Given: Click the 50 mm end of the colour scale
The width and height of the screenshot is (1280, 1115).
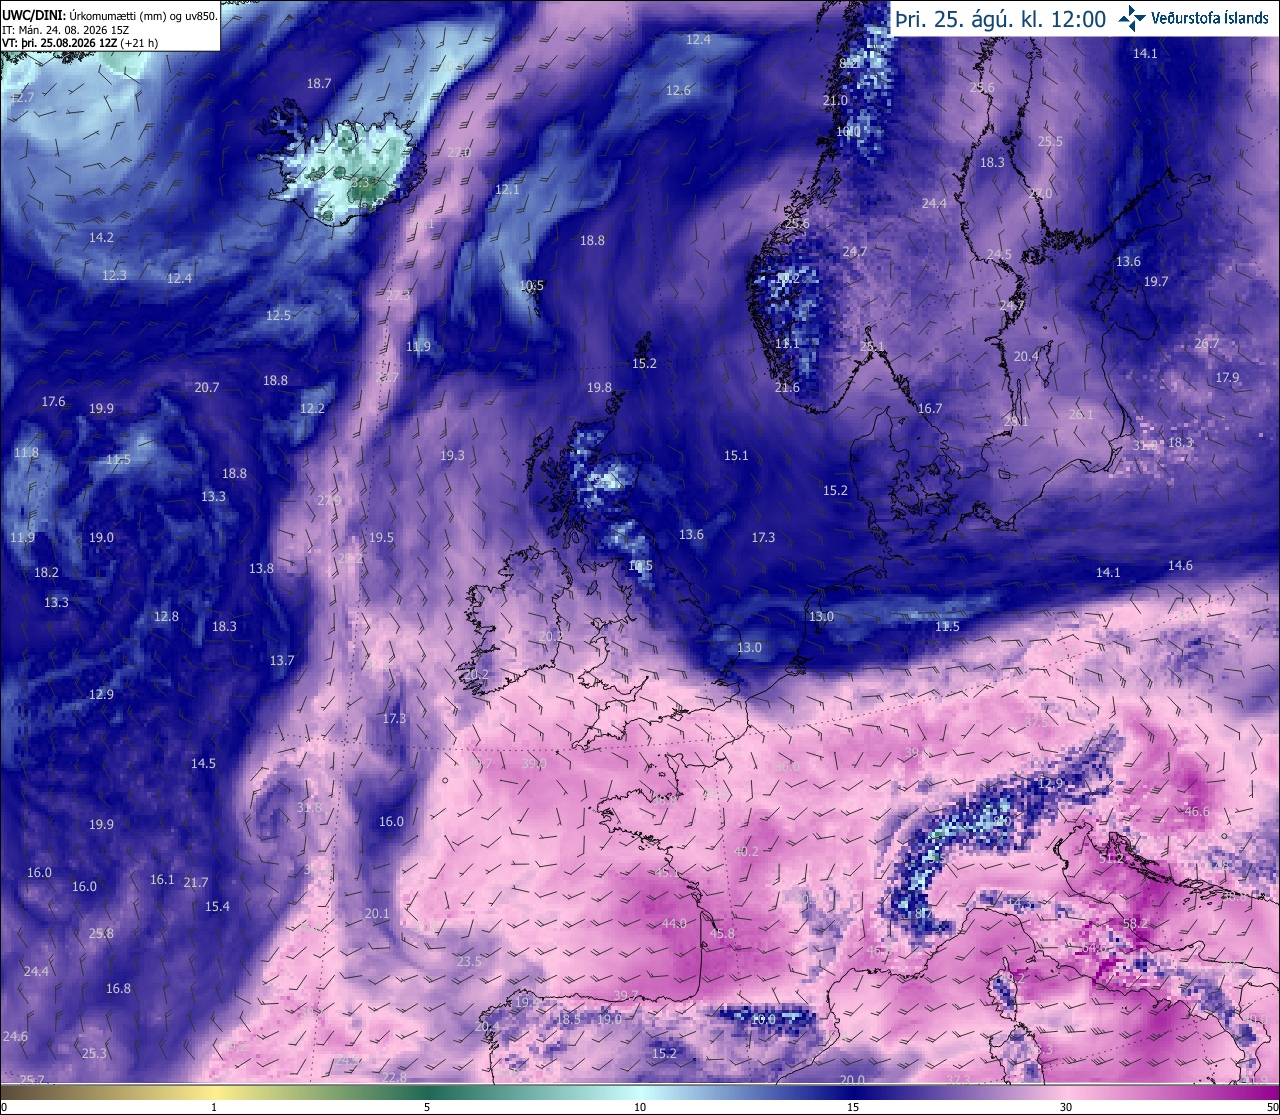Looking at the screenshot, I should 1271,1107.
